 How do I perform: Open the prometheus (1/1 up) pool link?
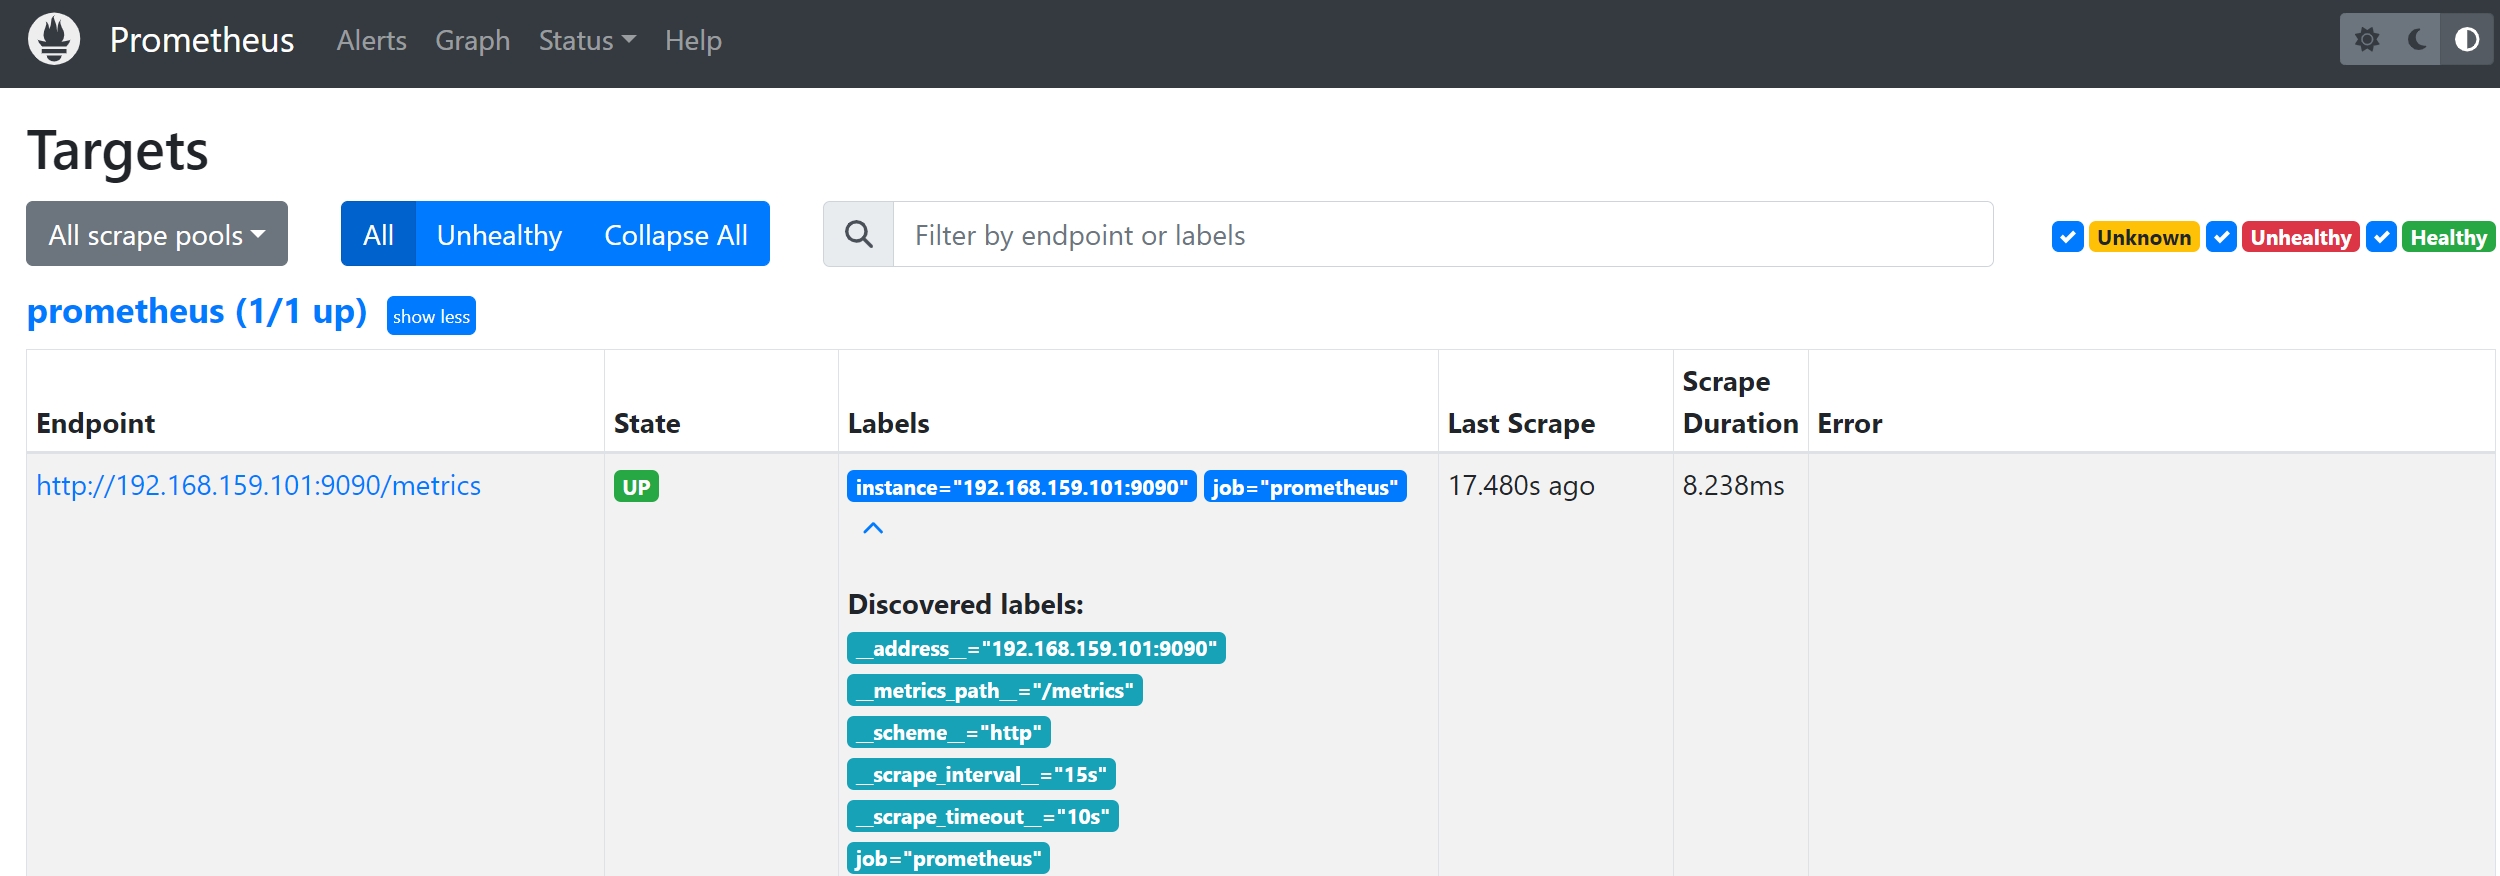click(x=197, y=312)
